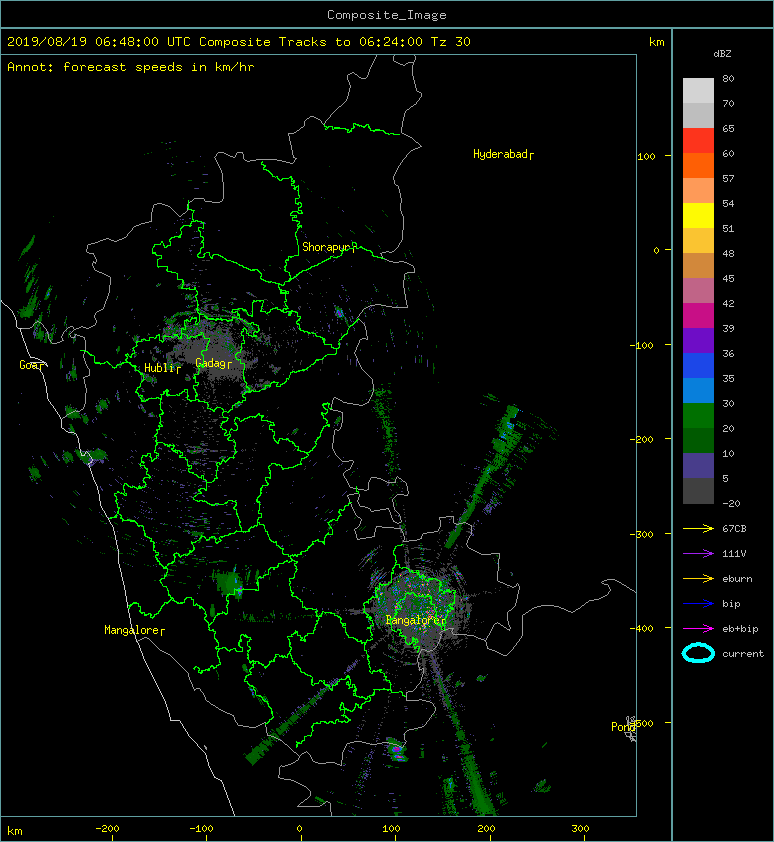Click the km unit label top right
Viewport: 774px width, 842px height.
coord(656,42)
